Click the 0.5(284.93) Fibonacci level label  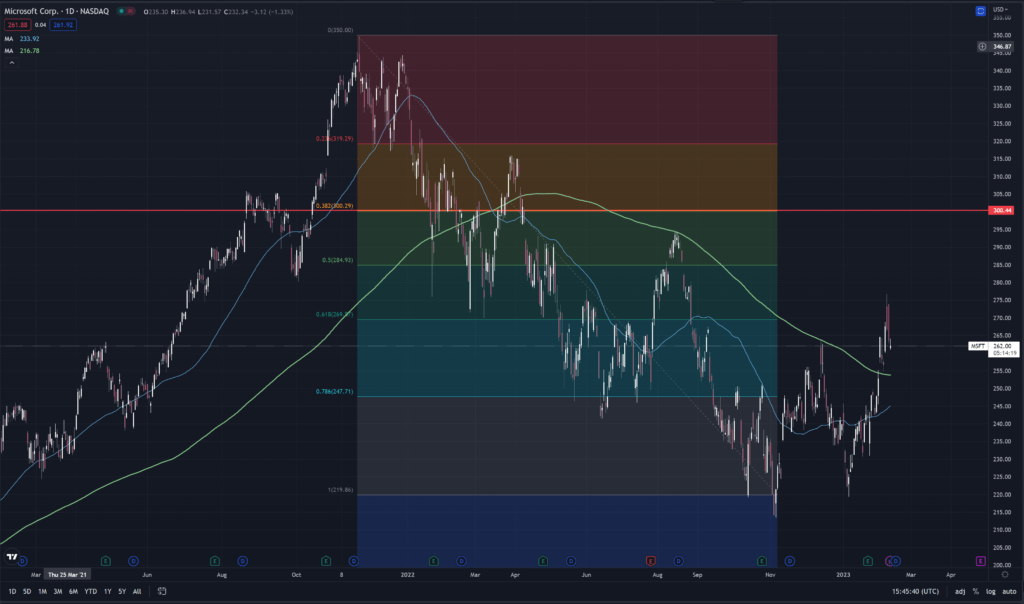(x=338, y=260)
